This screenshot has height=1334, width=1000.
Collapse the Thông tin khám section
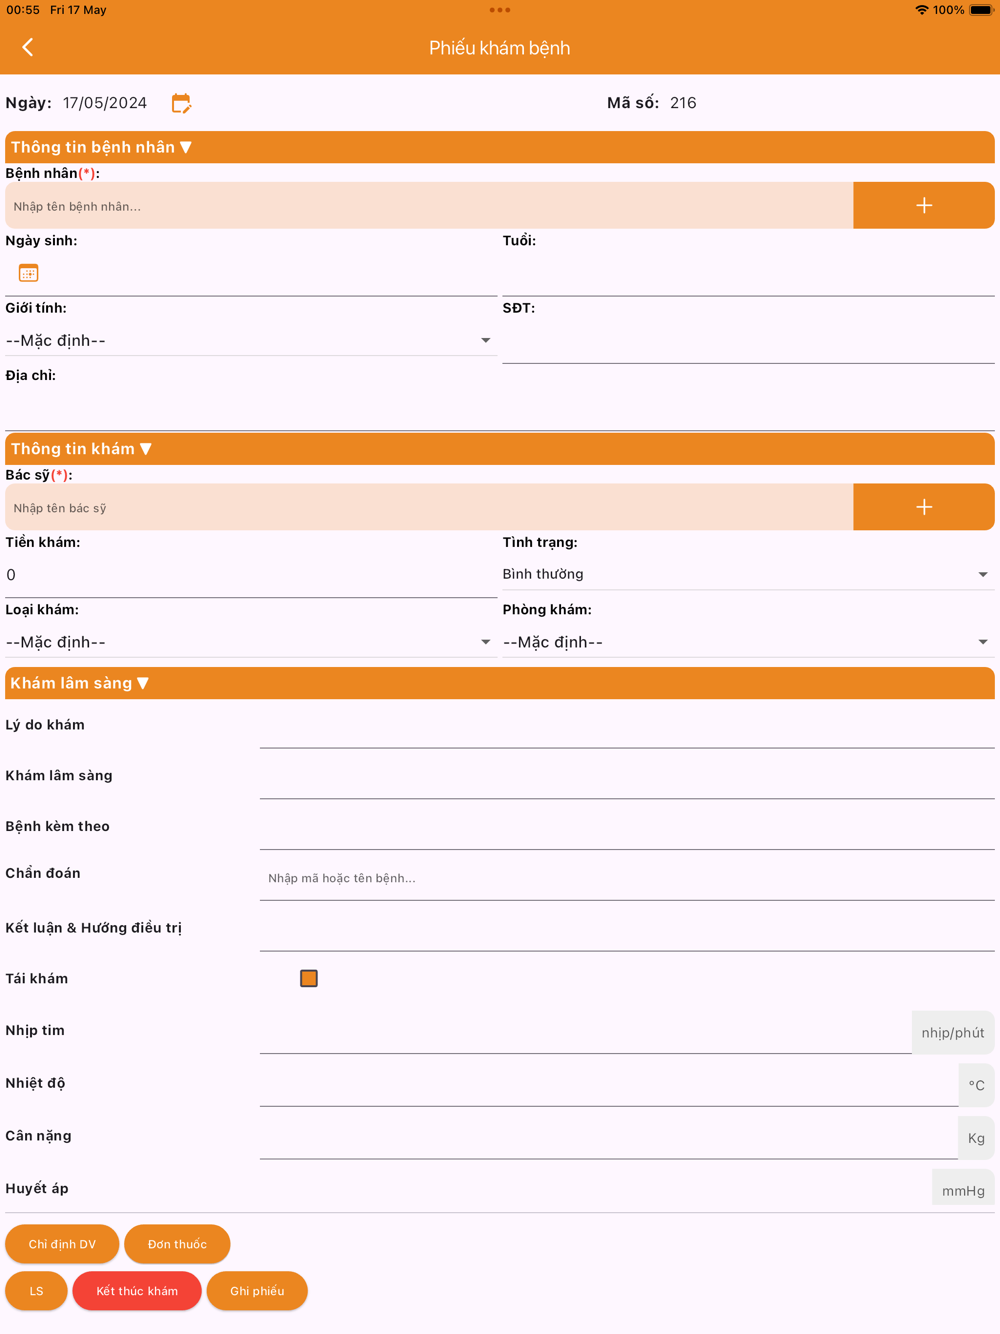(x=500, y=449)
